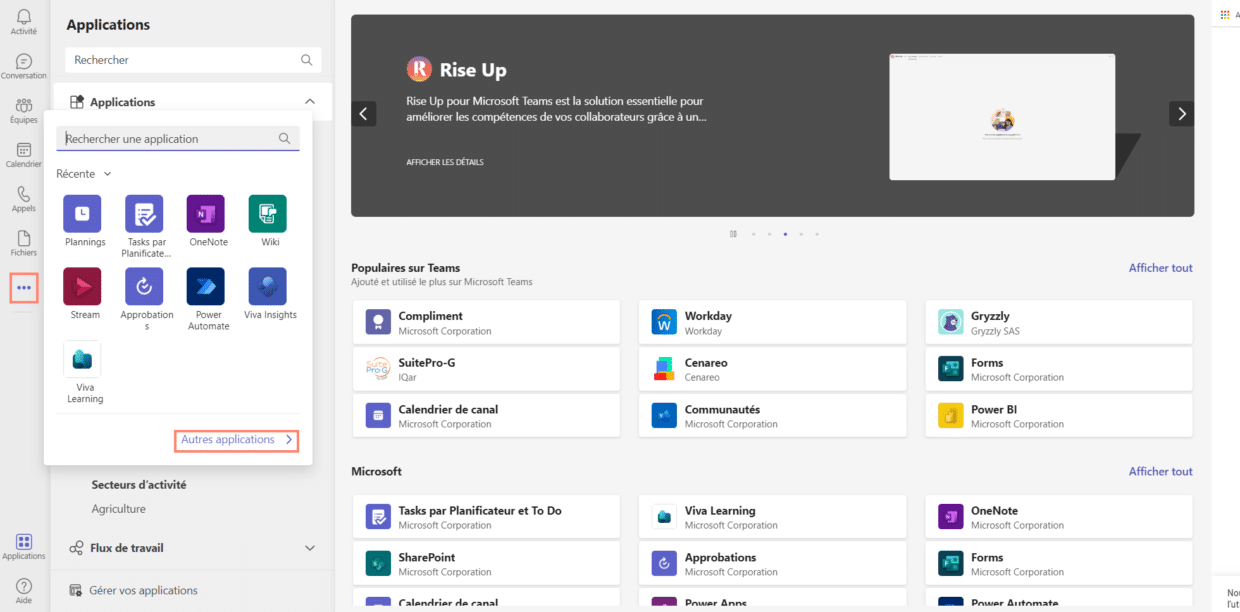Open Compliment app card
The image size is (1240, 612).
pos(486,322)
